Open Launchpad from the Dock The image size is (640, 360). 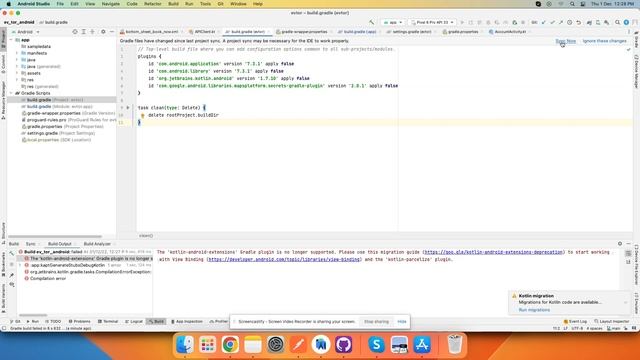[207, 344]
